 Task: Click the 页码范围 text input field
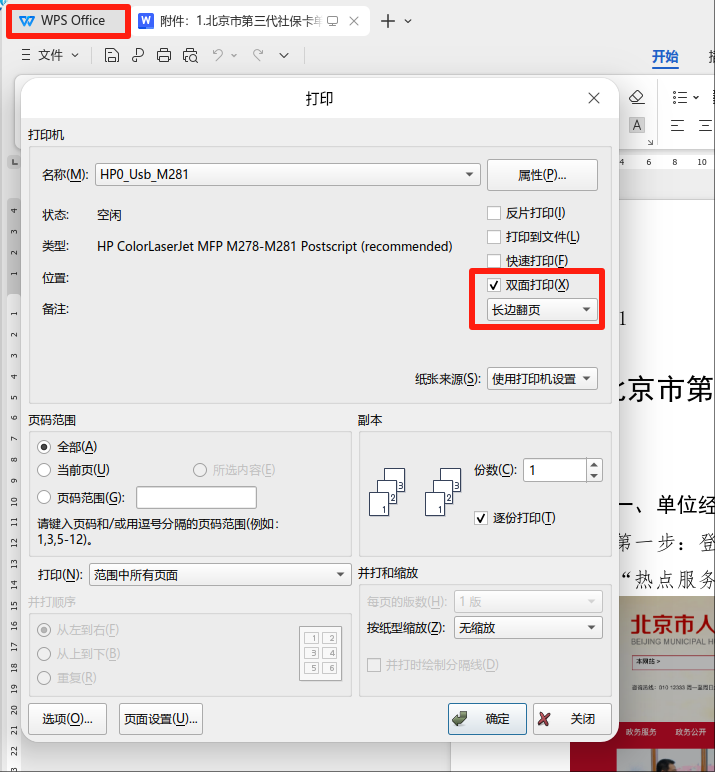[x=196, y=497]
